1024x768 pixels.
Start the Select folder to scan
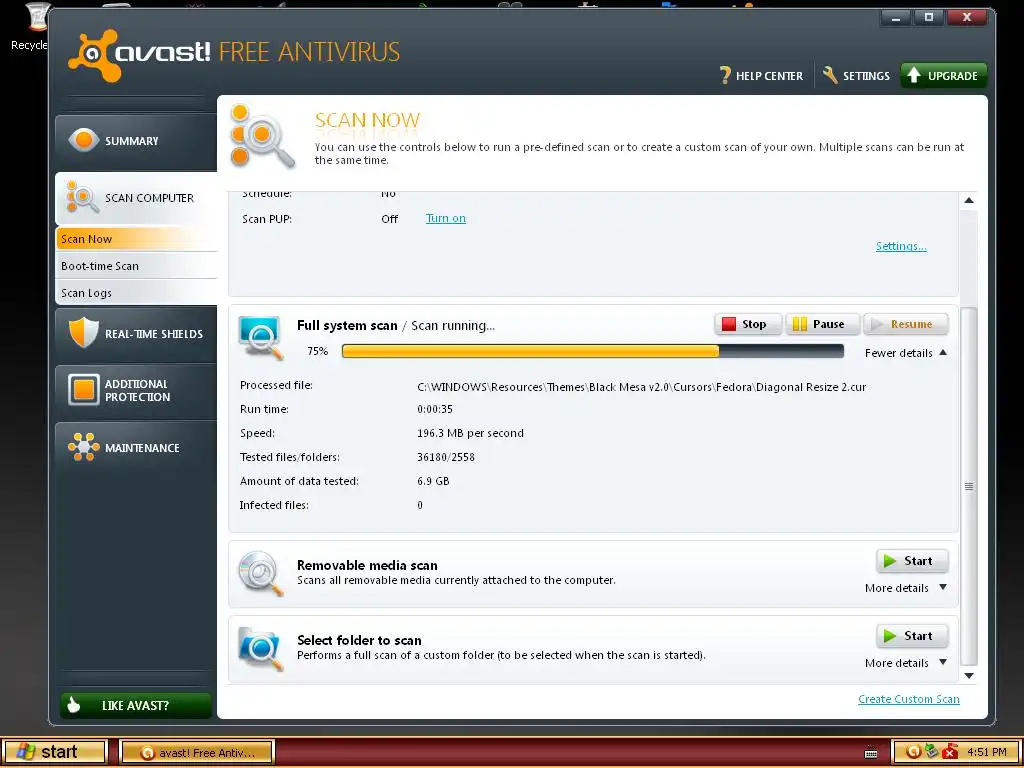tap(912, 636)
